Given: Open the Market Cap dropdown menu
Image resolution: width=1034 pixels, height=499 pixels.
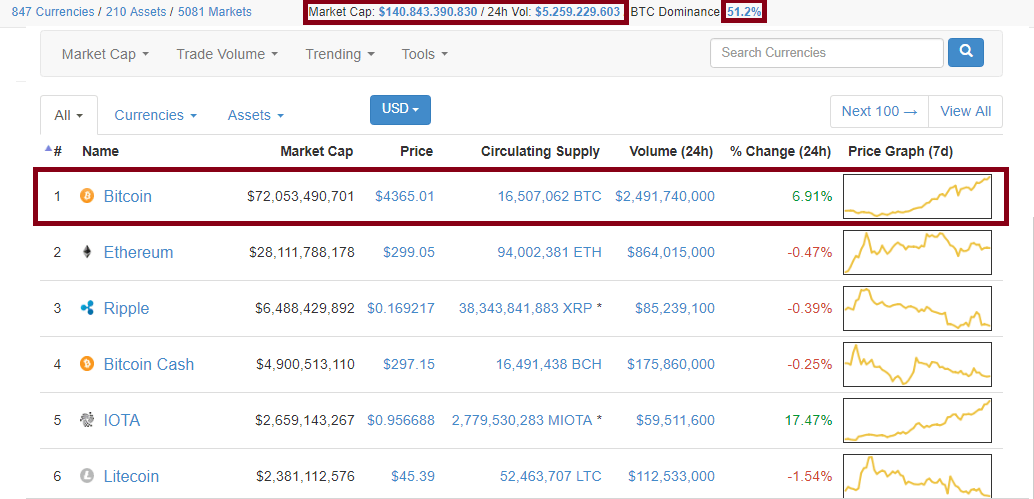Looking at the screenshot, I should coord(105,54).
